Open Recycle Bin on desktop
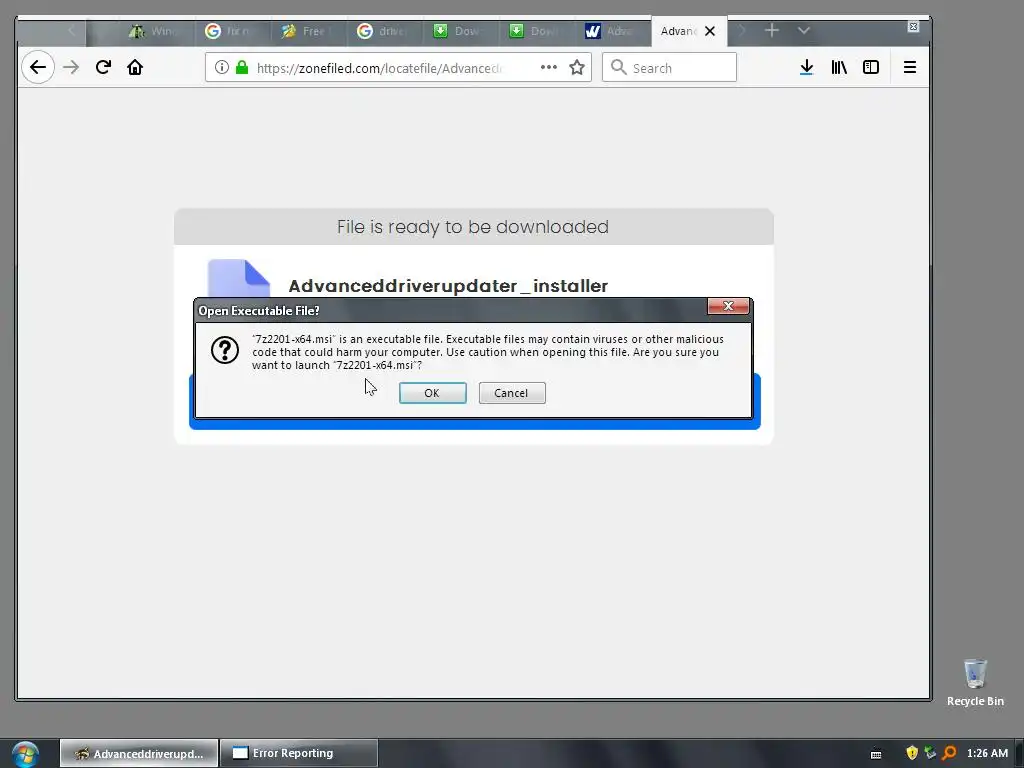1024x768 pixels. 975,682
